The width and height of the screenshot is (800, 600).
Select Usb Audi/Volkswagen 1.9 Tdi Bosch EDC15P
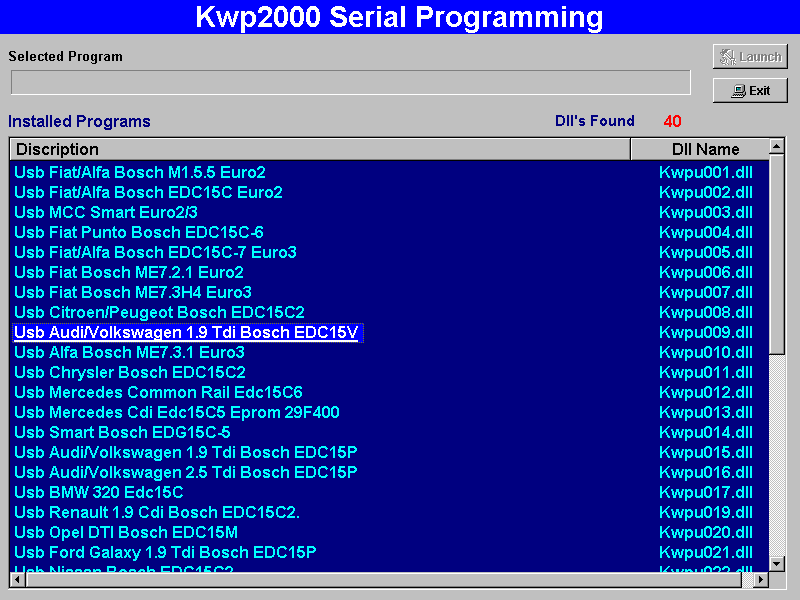[x=186, y=453]
